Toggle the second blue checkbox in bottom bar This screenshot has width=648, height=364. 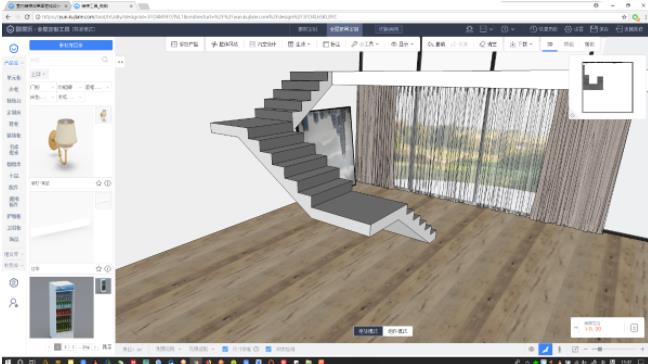[269, 349]
